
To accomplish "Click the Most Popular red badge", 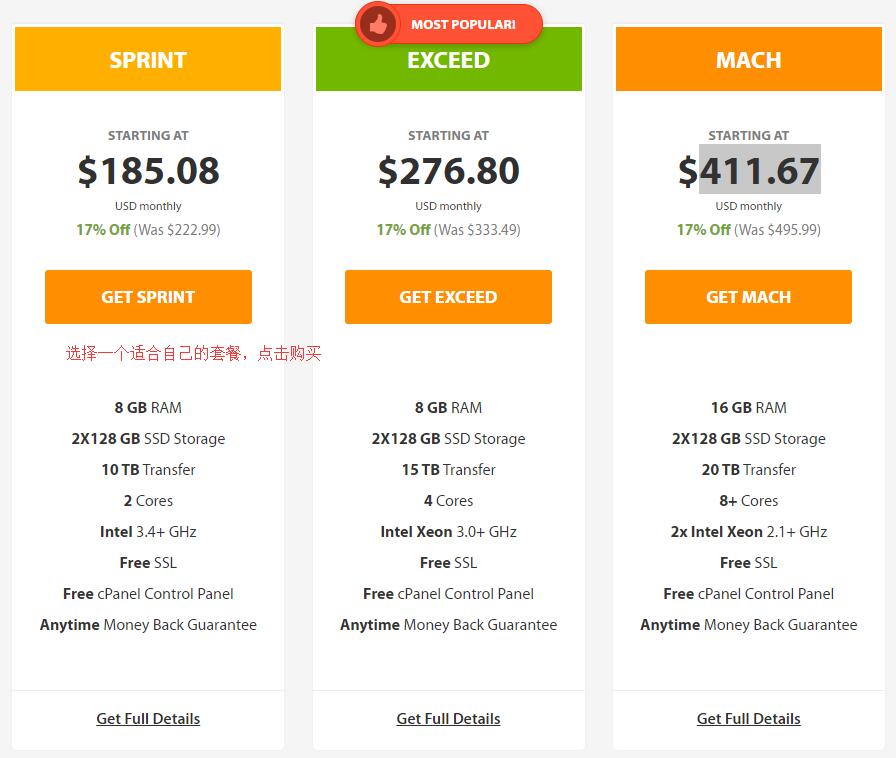I will tap(449, 25).
